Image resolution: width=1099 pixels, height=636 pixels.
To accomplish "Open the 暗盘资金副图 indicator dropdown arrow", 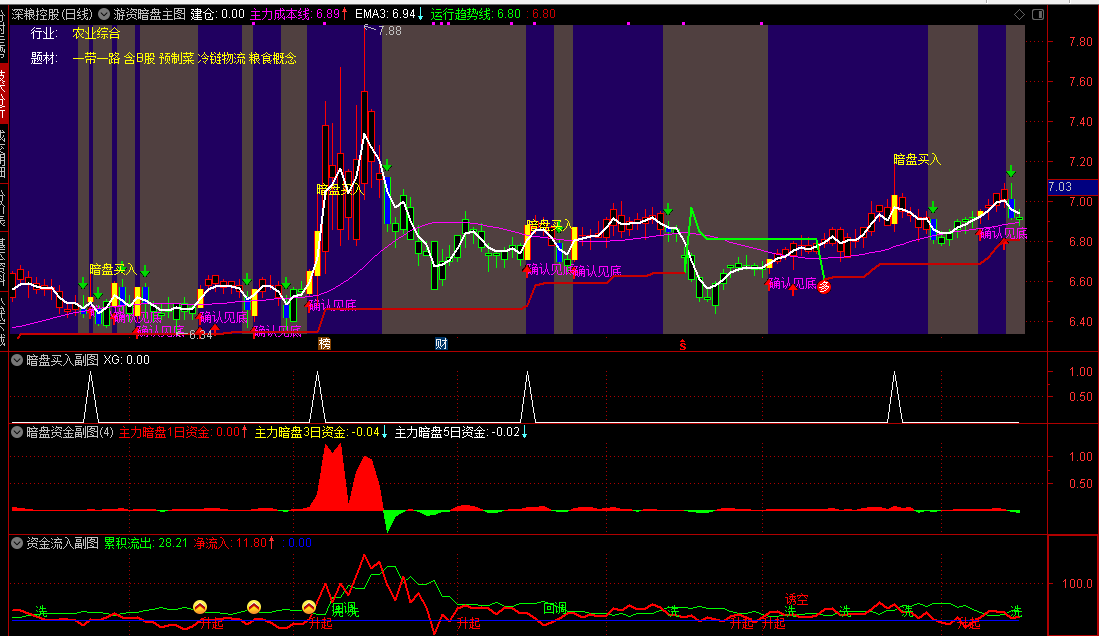I will [x=18, y=432].
